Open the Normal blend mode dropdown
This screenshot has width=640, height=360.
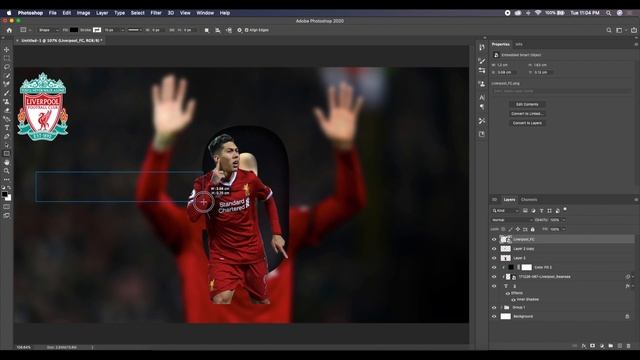(x=512, y=220)
